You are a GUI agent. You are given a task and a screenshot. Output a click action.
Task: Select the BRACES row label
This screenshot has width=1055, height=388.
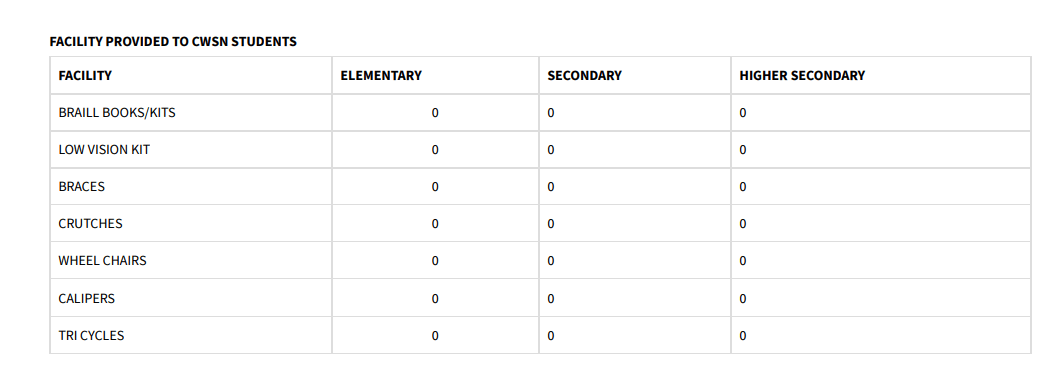pyautogui.click(x=81, y=186)
